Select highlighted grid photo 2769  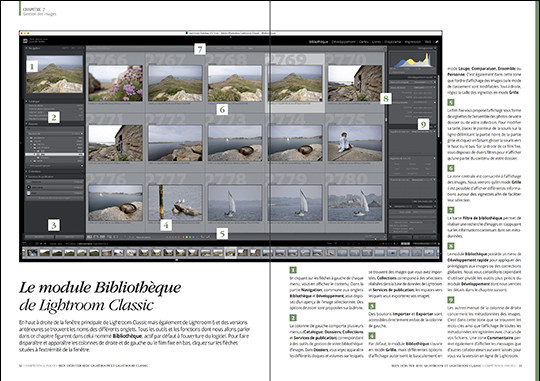point(295,83)
